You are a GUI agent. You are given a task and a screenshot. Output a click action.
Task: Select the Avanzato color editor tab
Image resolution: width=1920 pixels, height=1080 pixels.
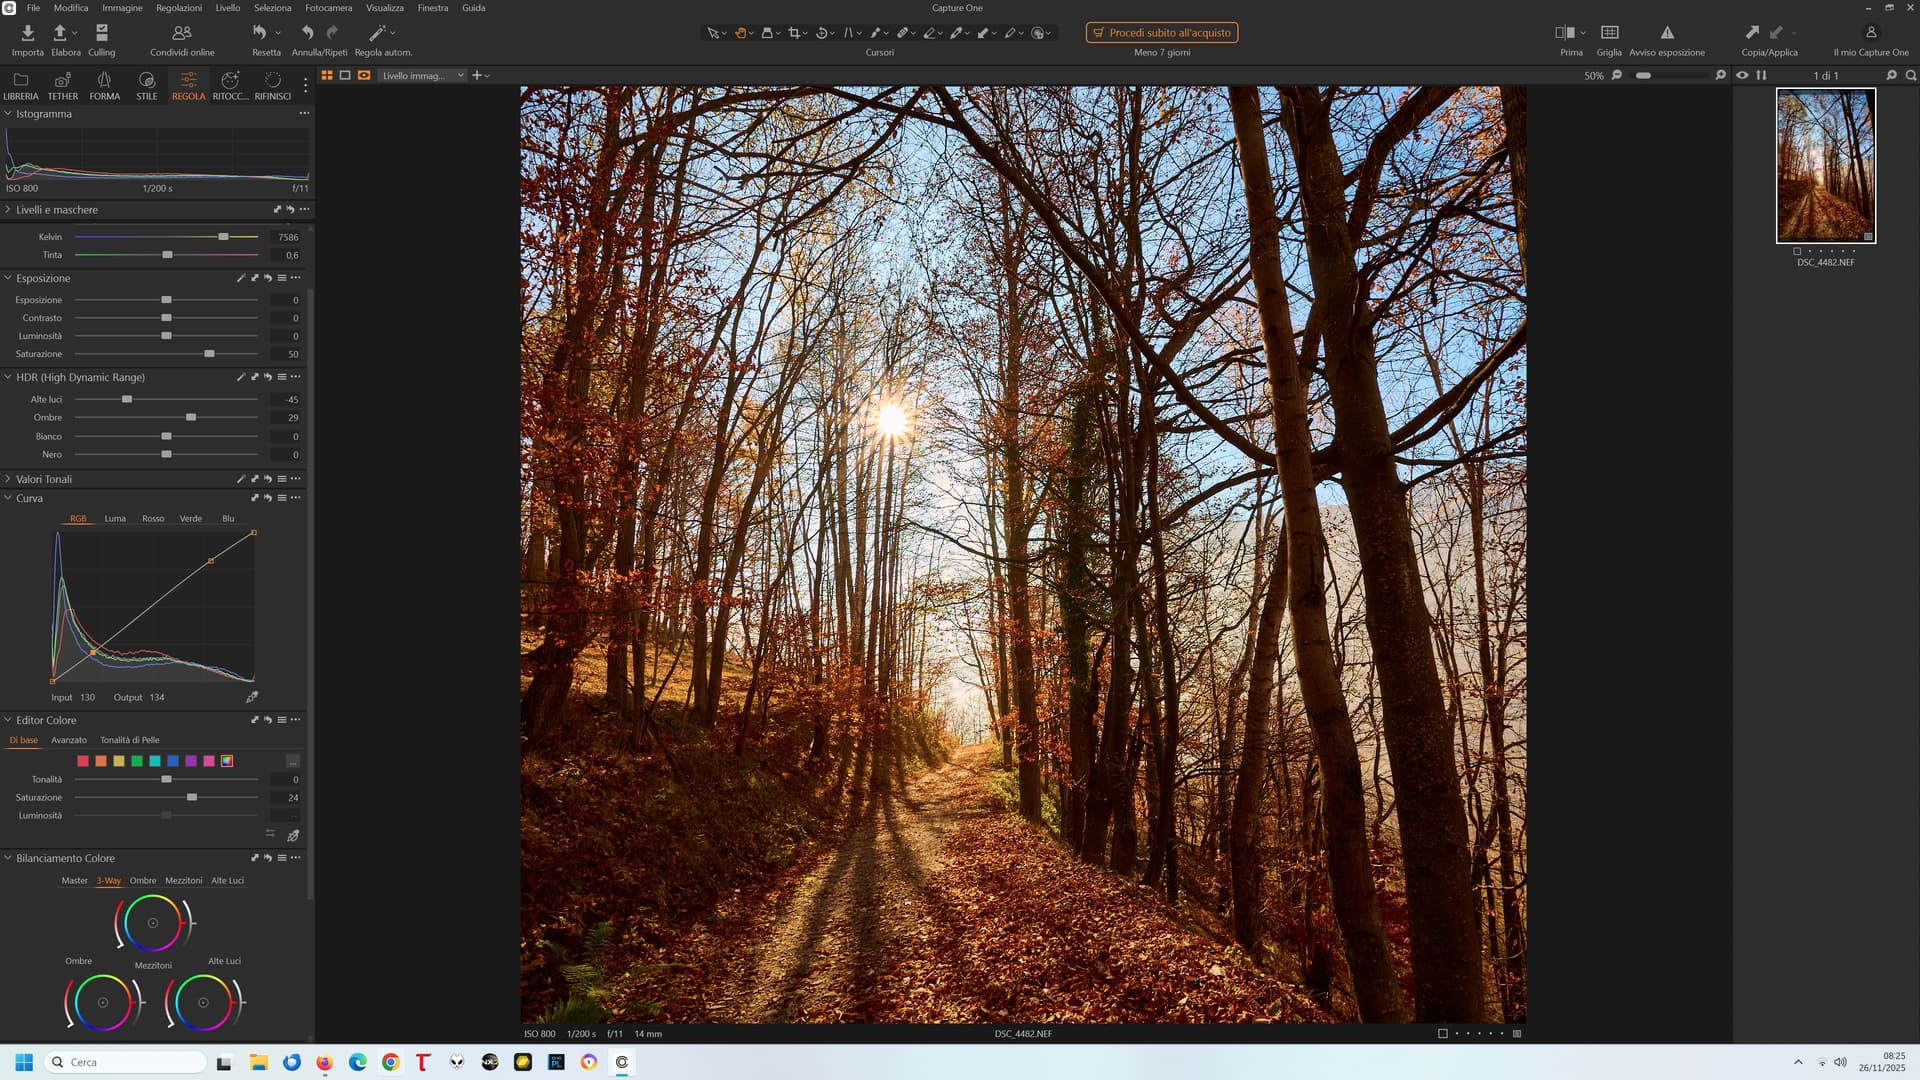click(x=69, y=740)
